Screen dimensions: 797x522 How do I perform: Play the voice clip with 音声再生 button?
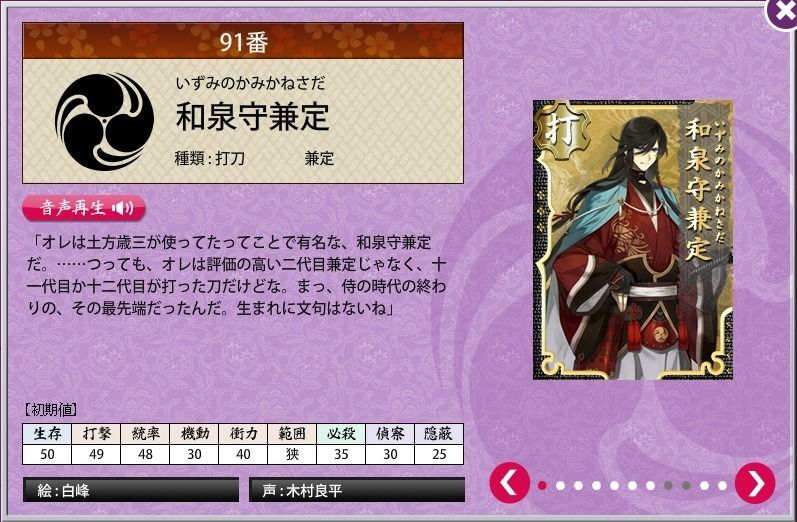84,208
